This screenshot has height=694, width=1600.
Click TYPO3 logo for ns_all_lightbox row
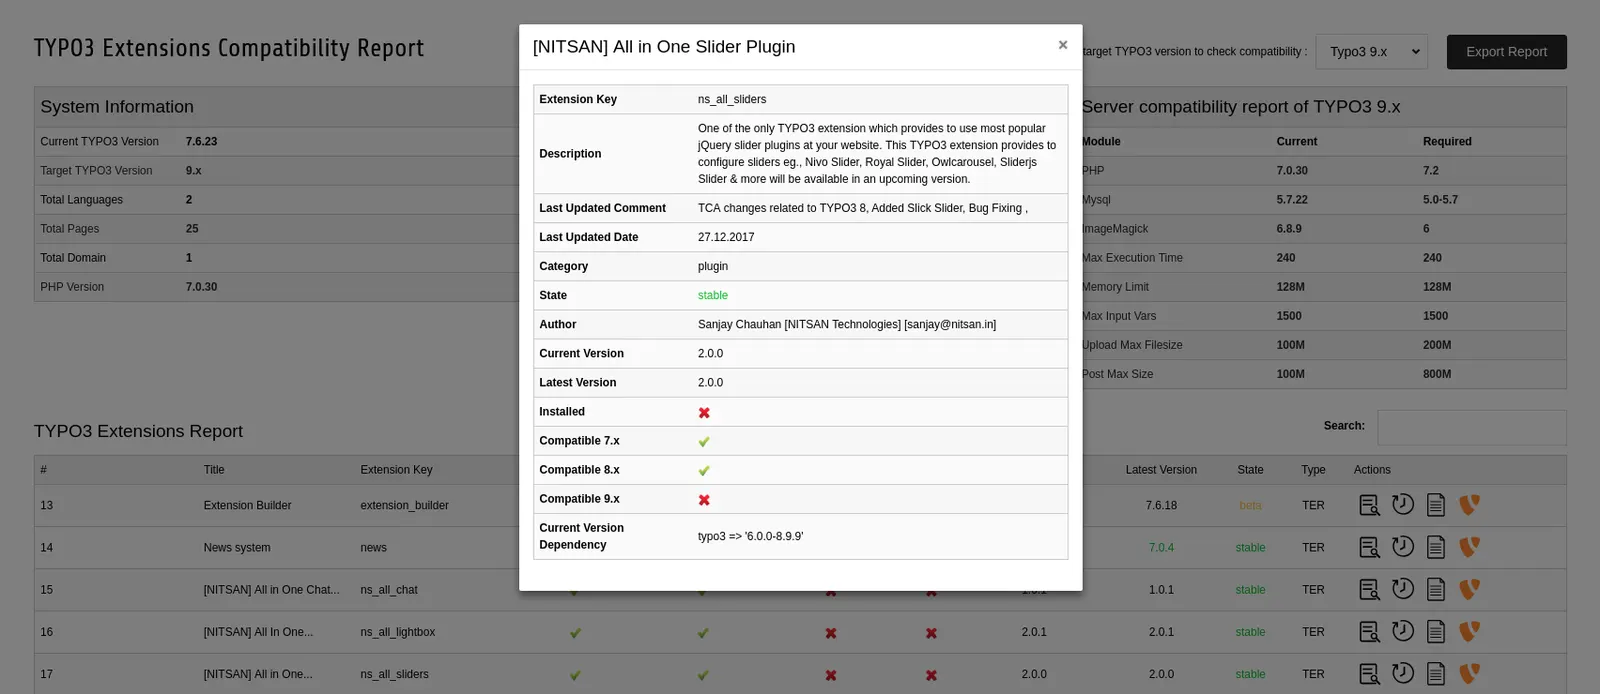[1469, 632]
